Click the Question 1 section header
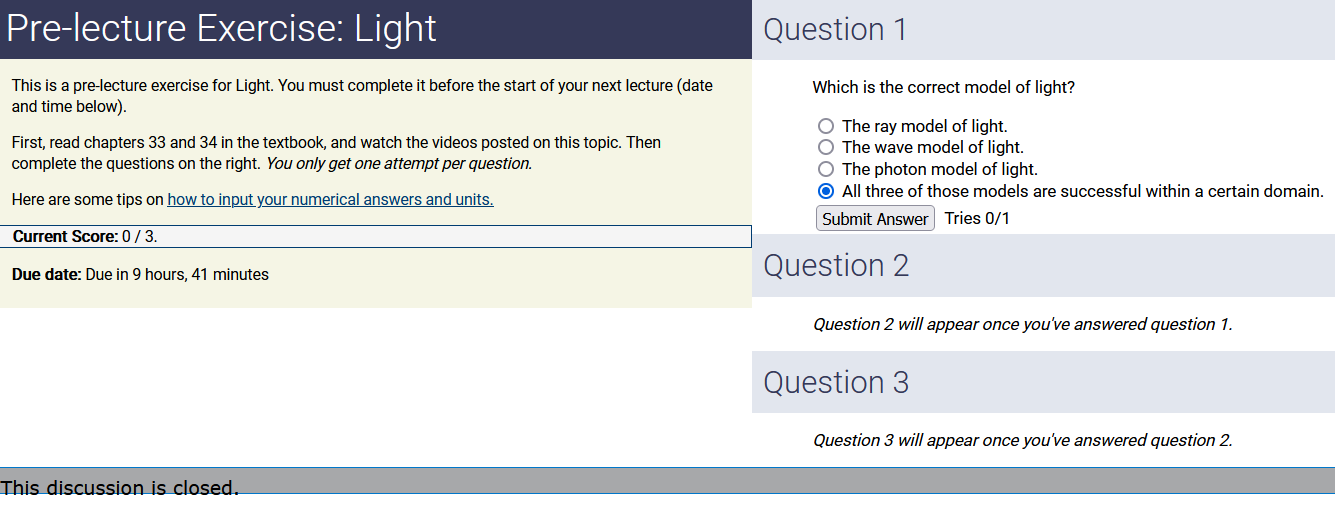This screenshot has height=520, width=1335. [835, 30]
